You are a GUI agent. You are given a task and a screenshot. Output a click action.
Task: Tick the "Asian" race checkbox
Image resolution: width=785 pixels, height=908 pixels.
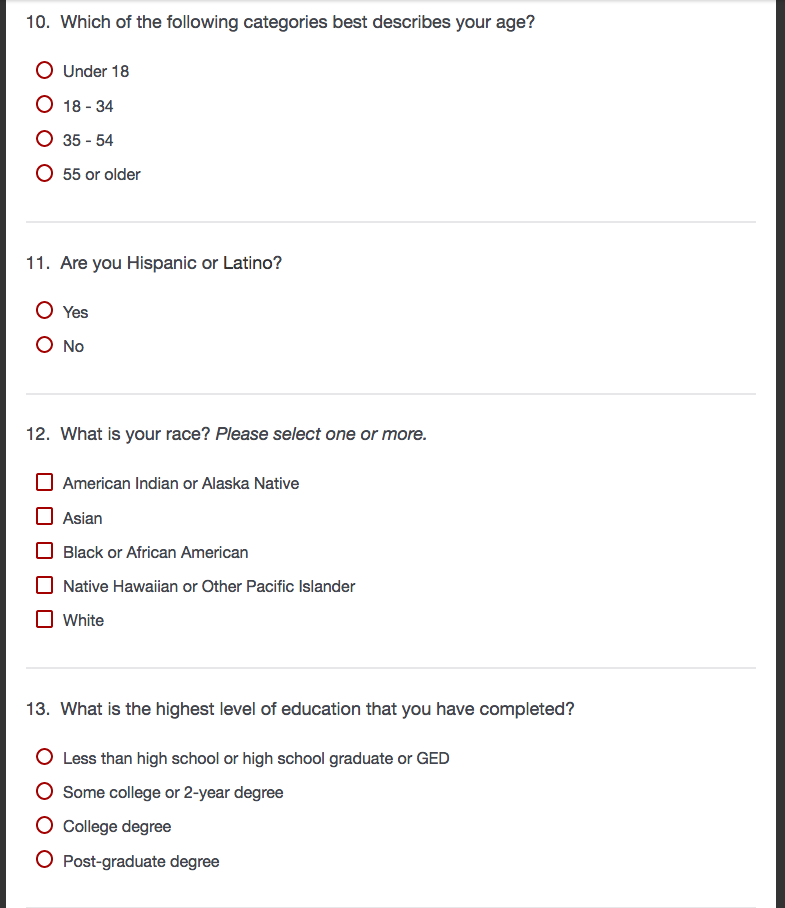pyautogui.click(x=44, y=517)
